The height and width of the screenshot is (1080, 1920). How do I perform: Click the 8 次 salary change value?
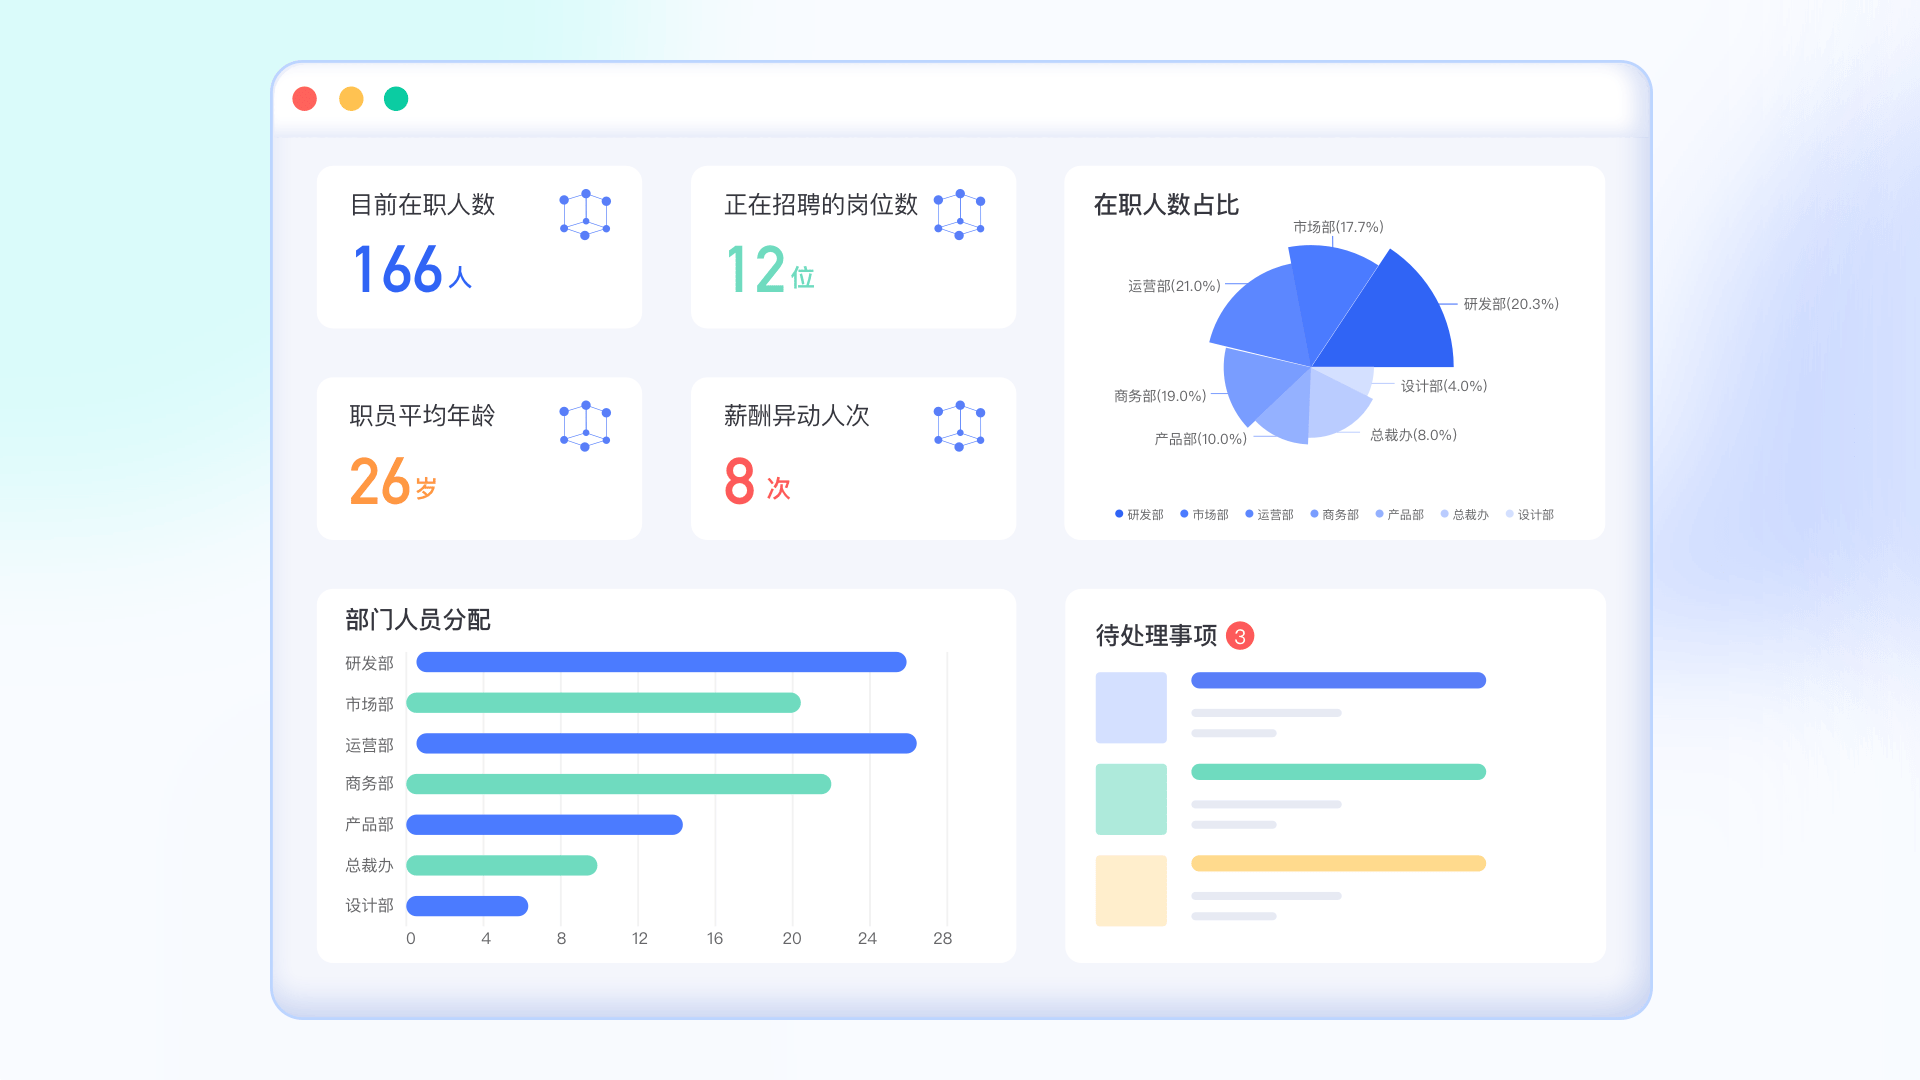click(758, 481)
